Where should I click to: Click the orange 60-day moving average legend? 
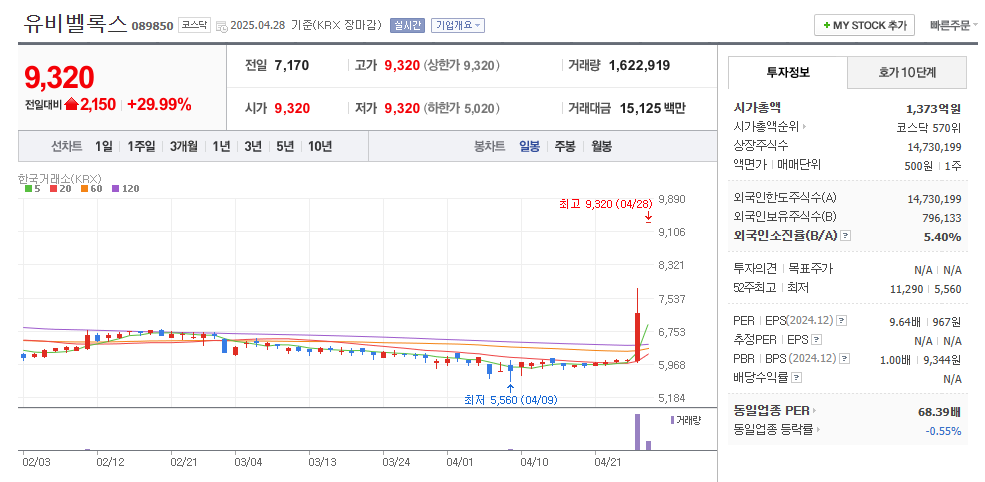91,189
